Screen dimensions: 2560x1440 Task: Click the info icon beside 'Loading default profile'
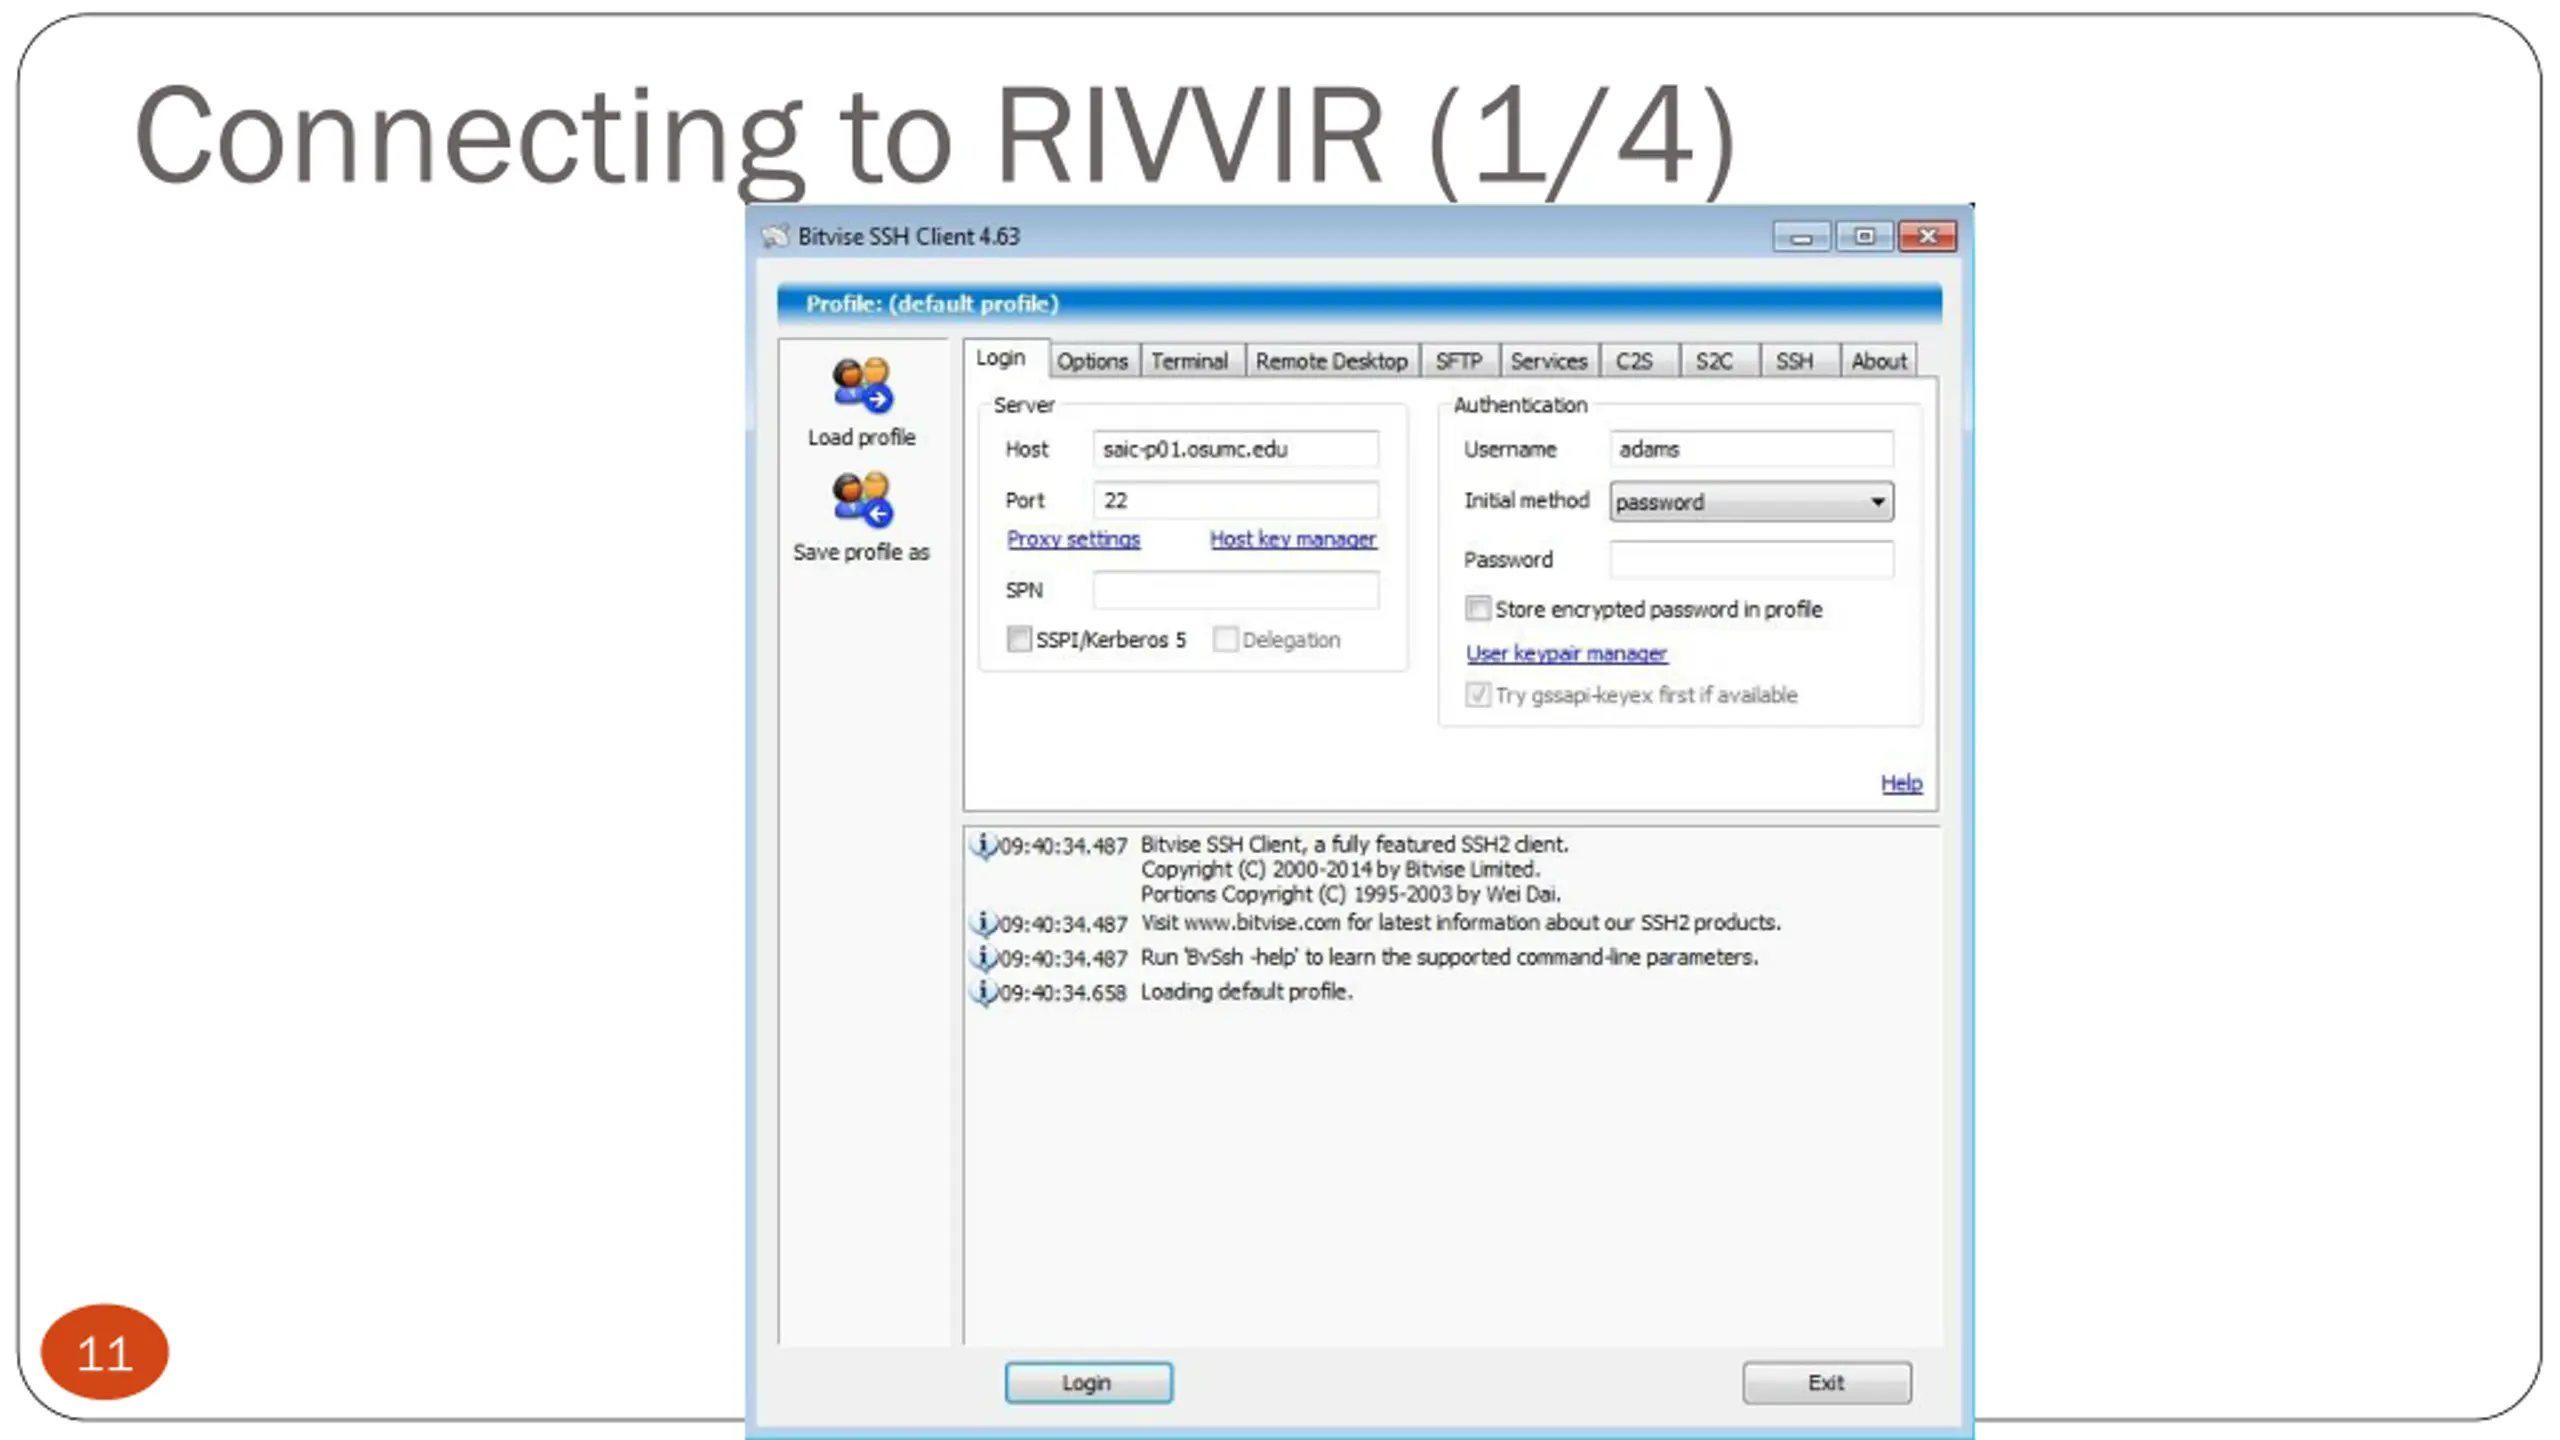(984, 991)
